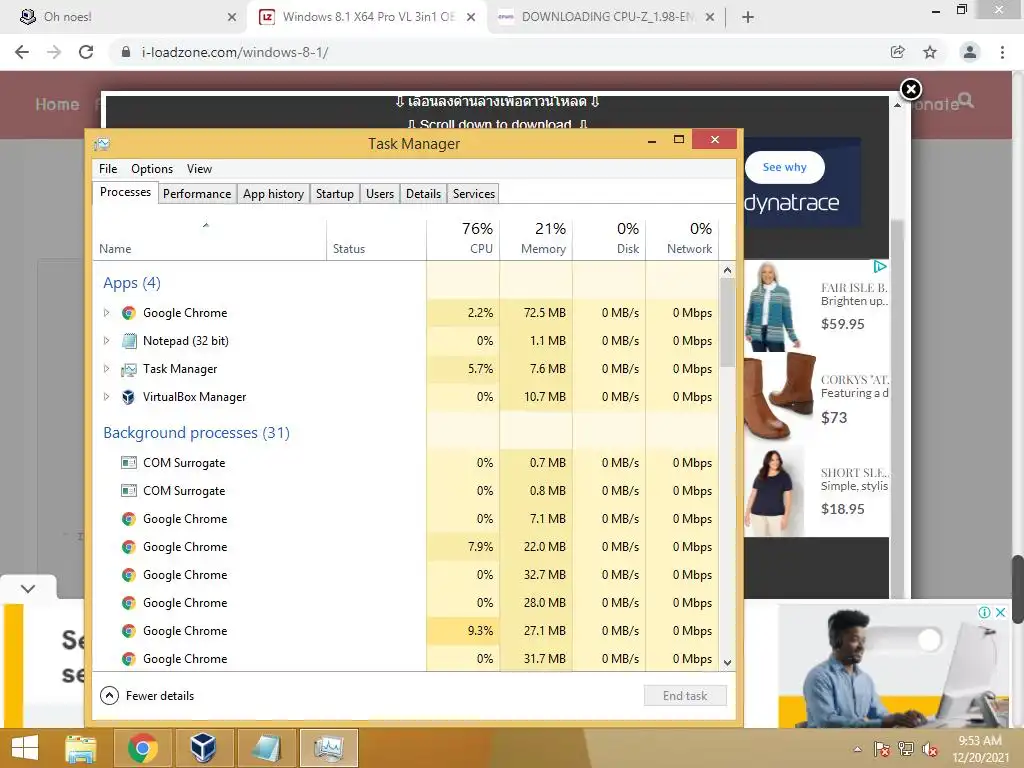View site info lock icon
Image resolution: width=1024 pixels, height=768 pixels.
126,52
